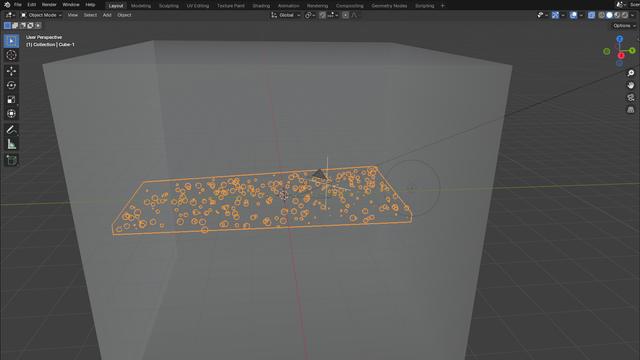This screenshot has width=640, height=360.
Task: Select the Measure tool
Action: [11, 144]
